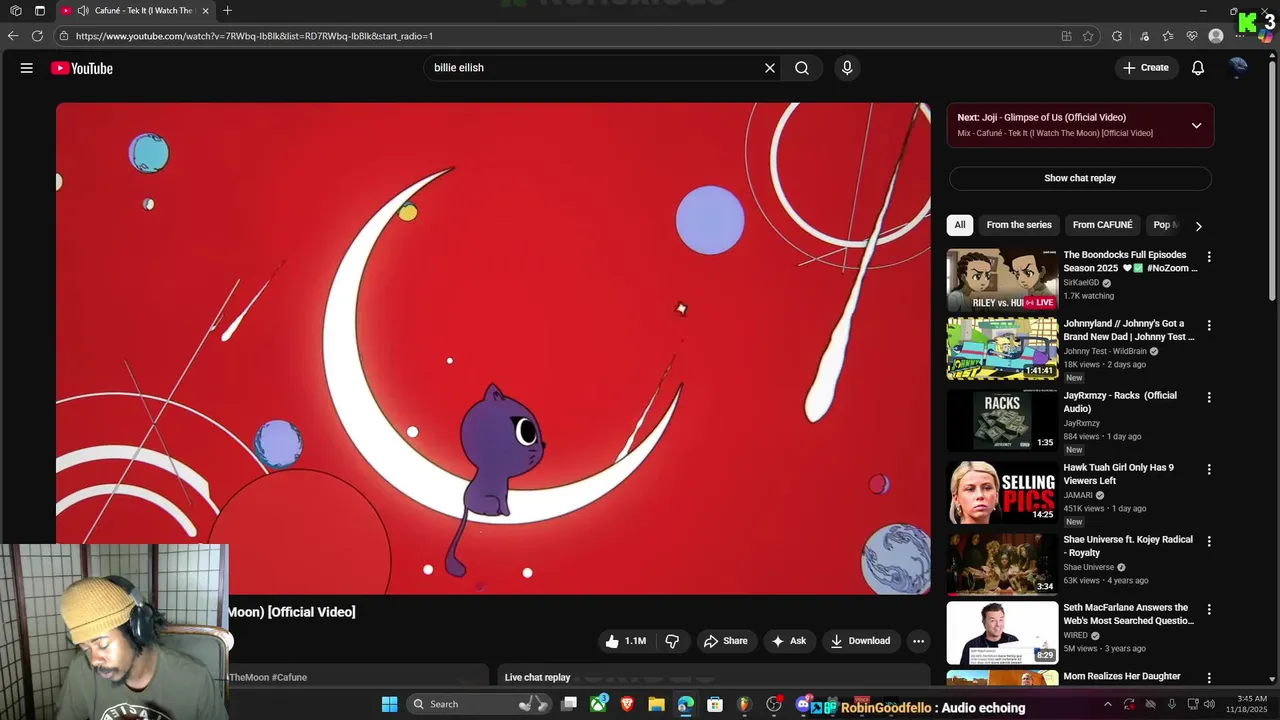Open options for Shae Universe video
Viewport: 1280px width, 720px height.
coord(1209,541)
